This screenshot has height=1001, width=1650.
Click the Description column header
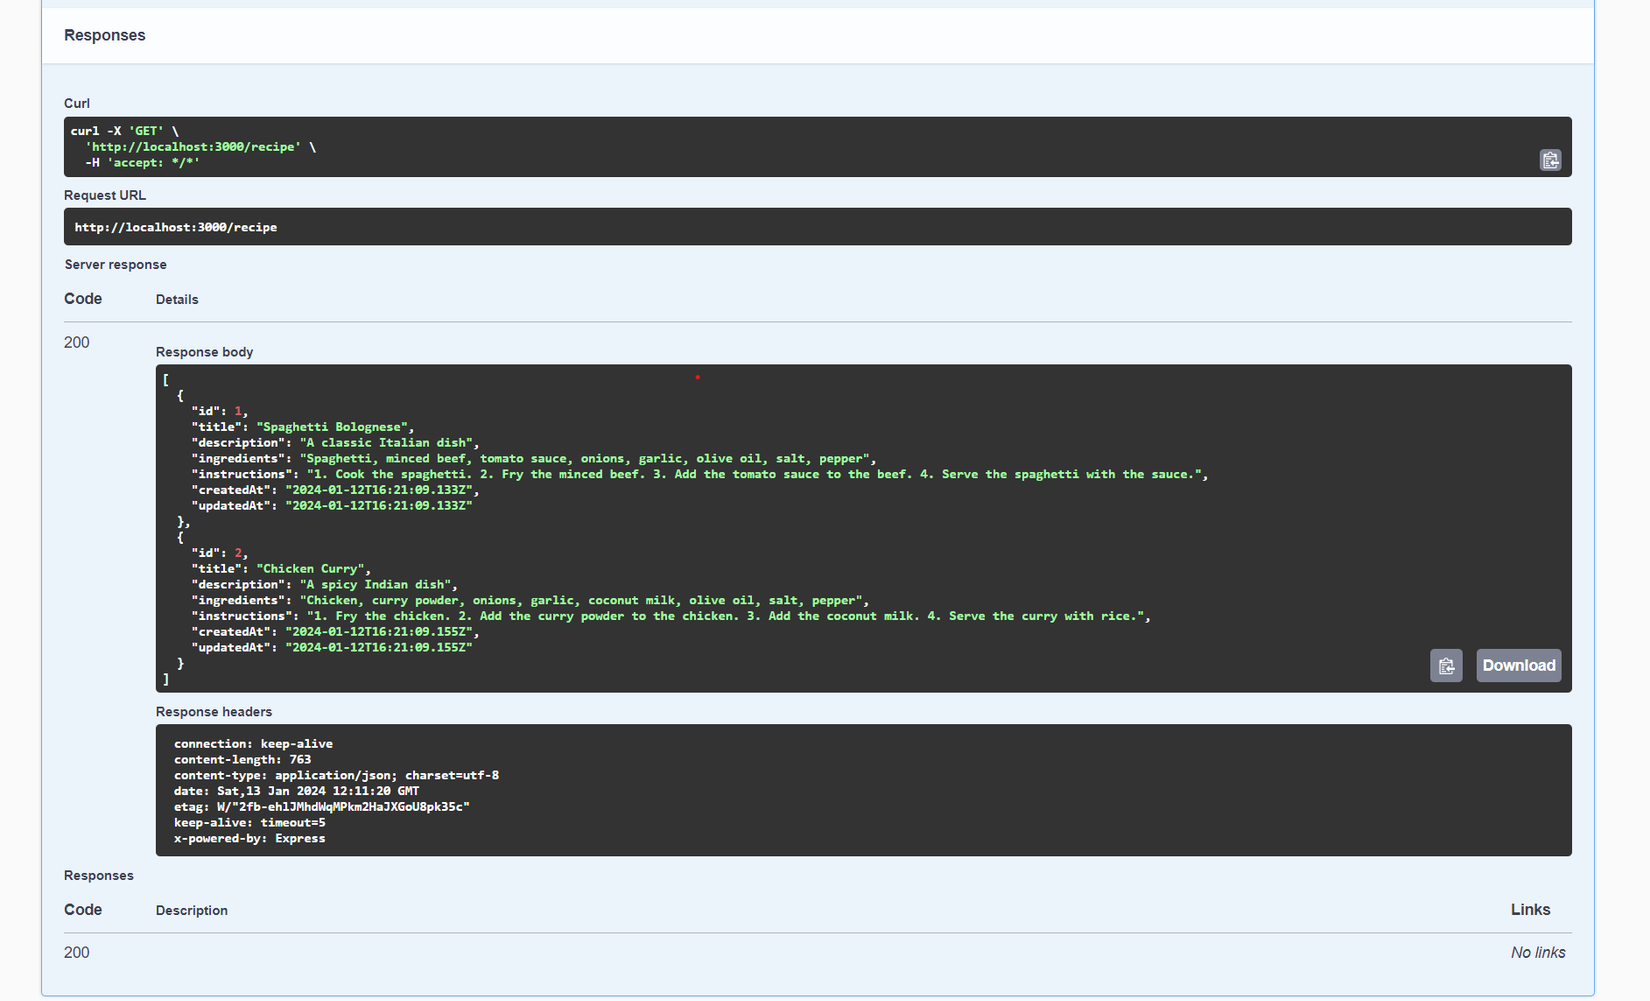point(191,910)
